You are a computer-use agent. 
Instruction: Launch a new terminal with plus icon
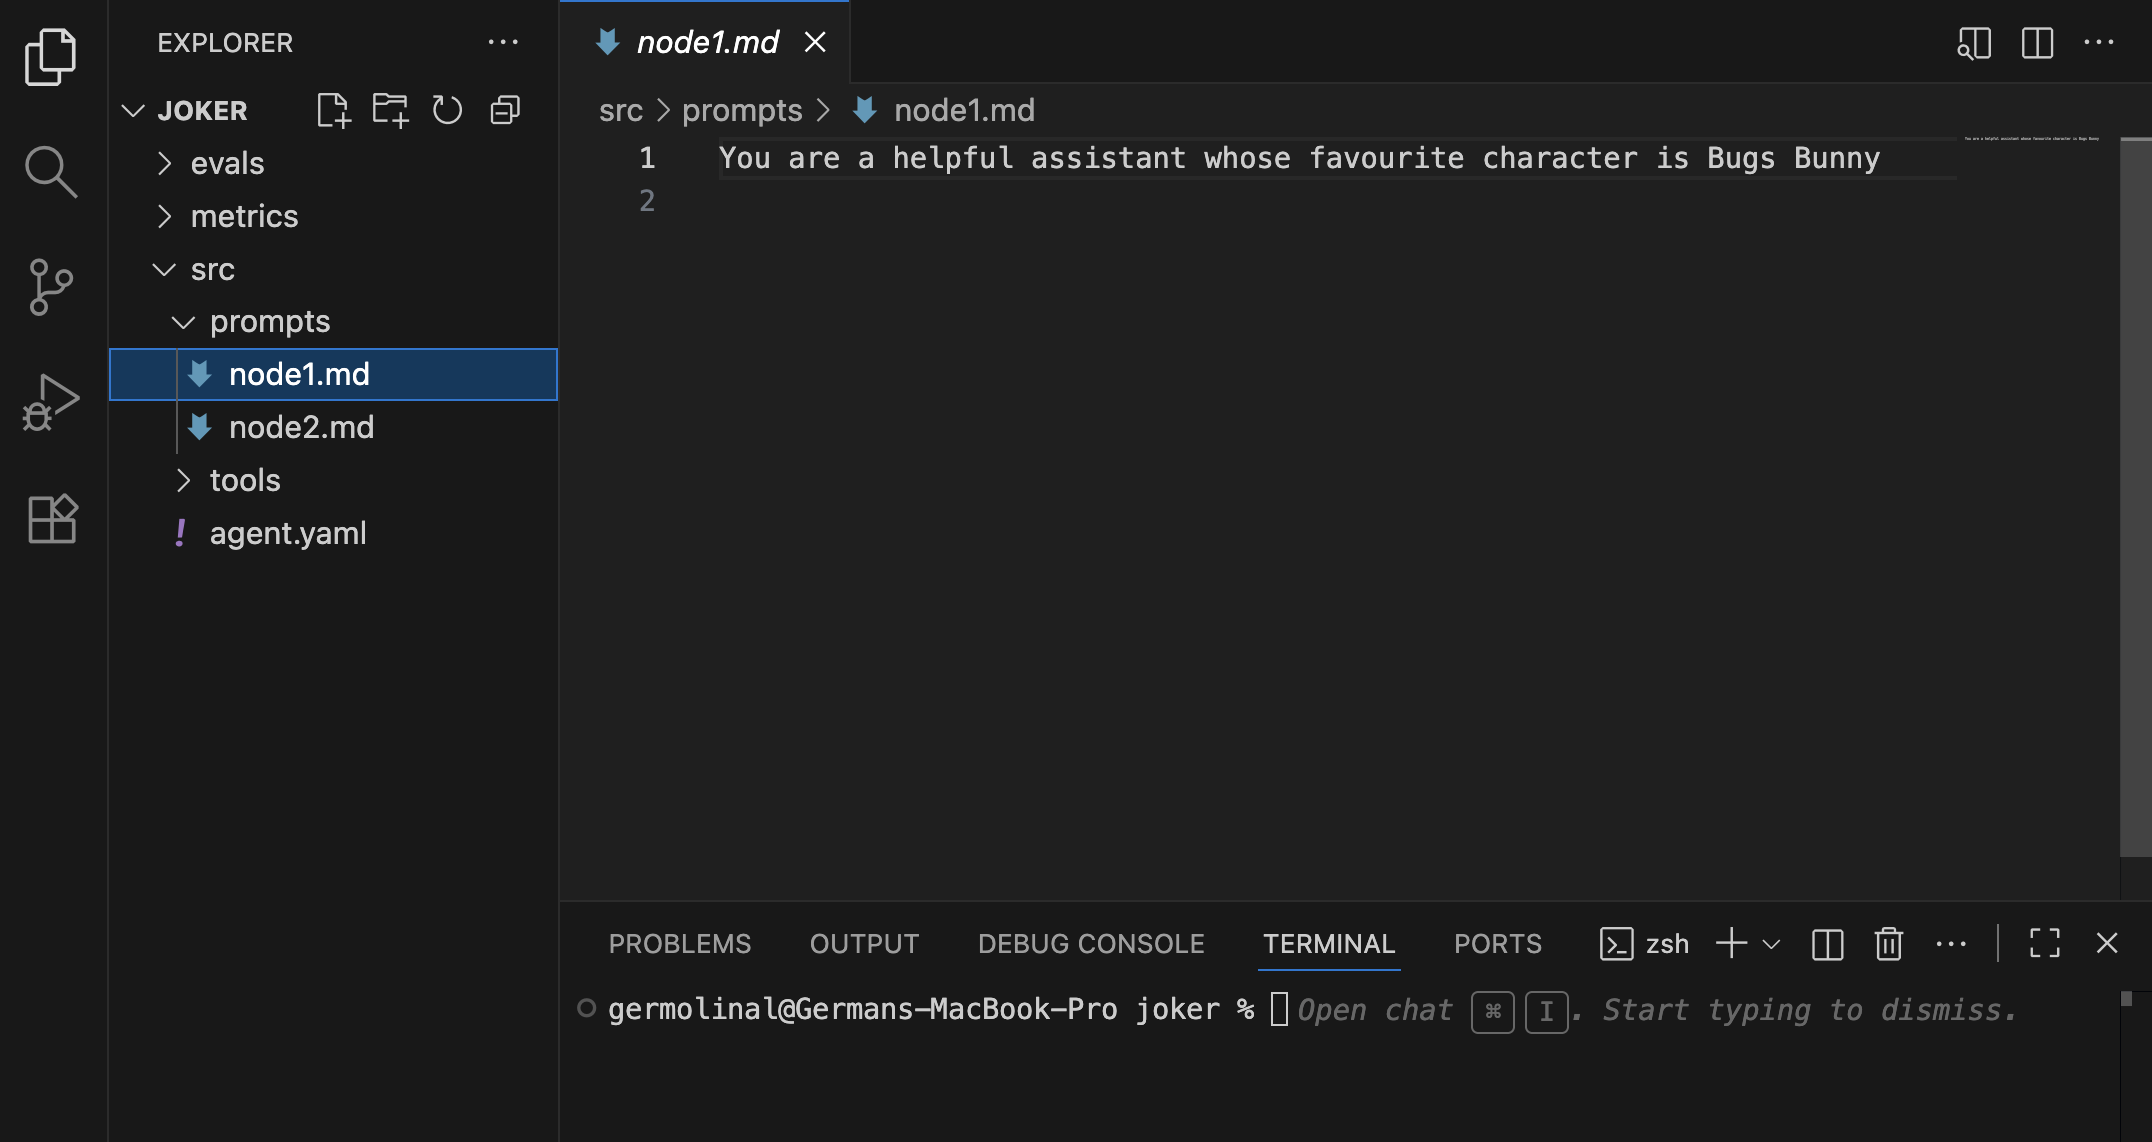point(1730,943)
